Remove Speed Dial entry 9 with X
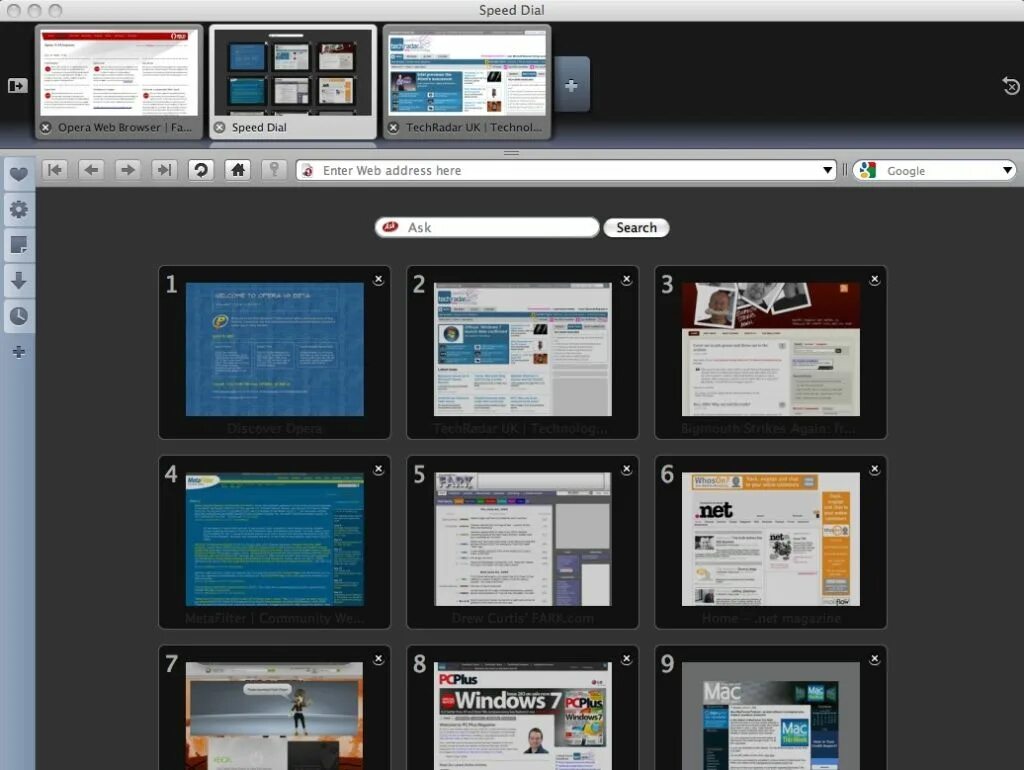This screenshot has width=1024, height=770. [874, 660]
